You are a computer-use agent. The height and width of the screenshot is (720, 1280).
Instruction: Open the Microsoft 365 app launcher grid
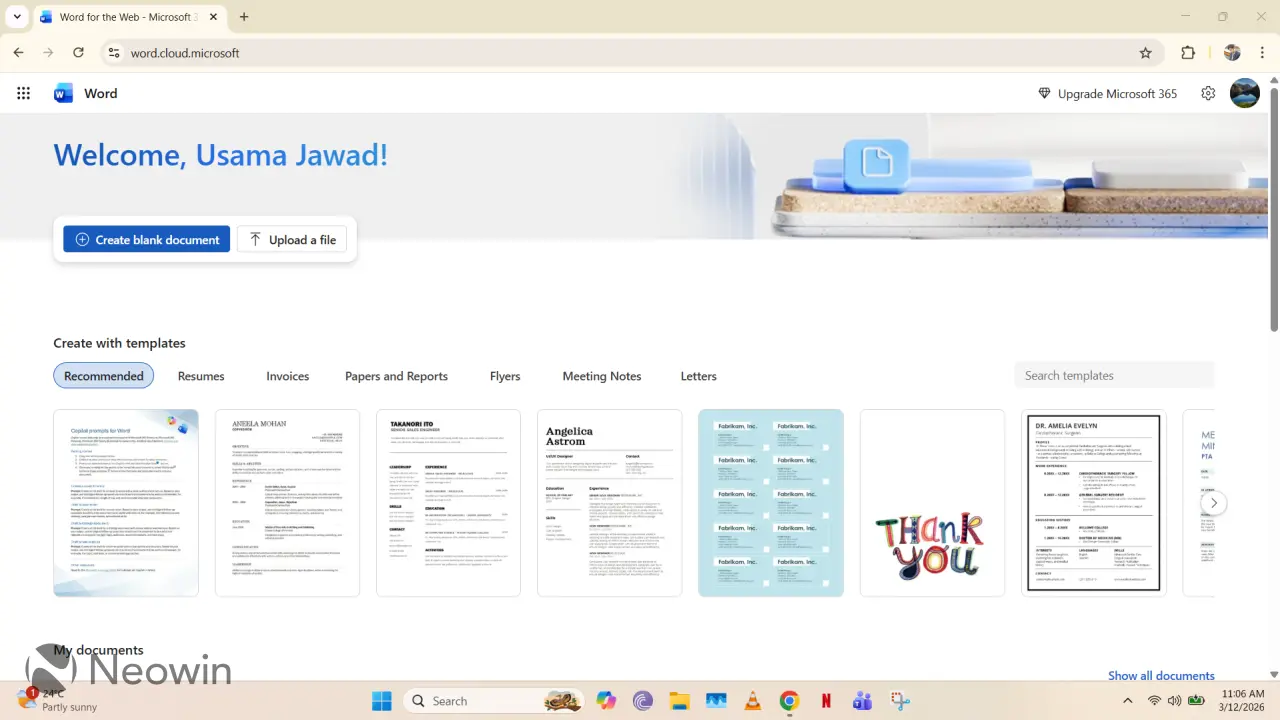pyautogui.click(x=24, y=93)
